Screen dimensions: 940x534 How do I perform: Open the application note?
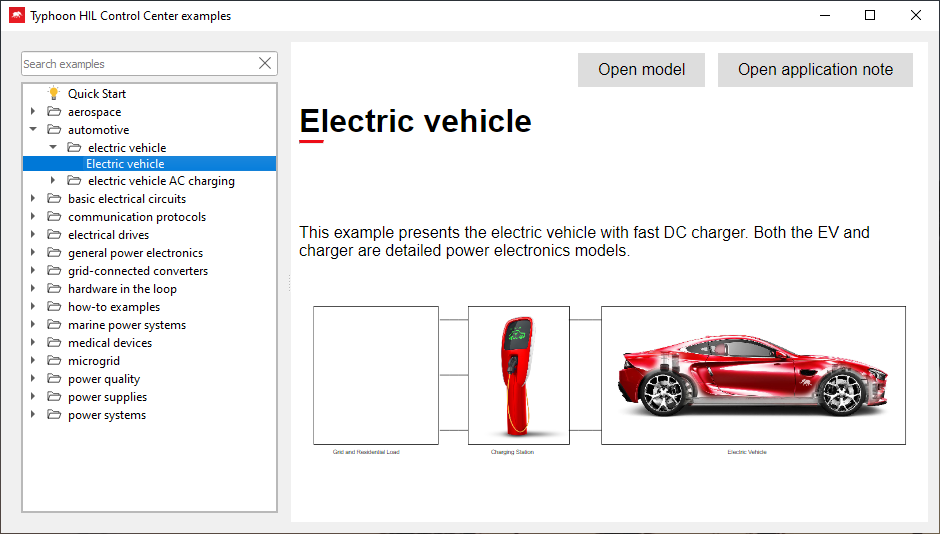pyautogui.click(x=815, y=70)
